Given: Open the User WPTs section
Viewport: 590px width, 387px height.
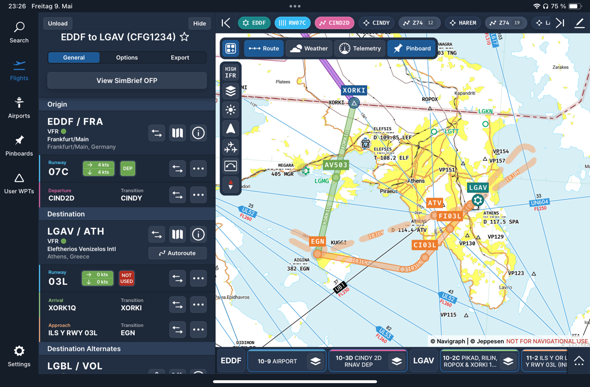Looking at the screenshot, I should tap(19, 184).
